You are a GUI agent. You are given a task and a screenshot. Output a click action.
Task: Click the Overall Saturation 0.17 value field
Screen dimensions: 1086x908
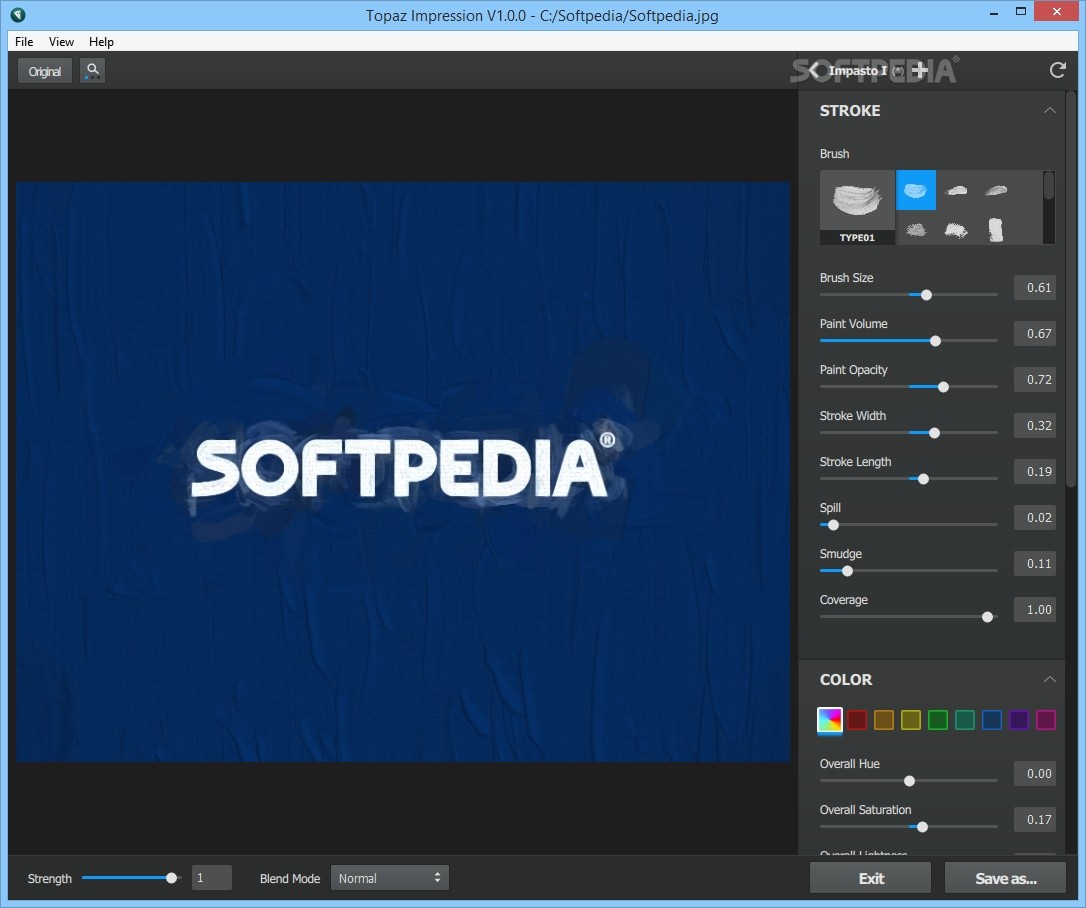point(1035,819)
